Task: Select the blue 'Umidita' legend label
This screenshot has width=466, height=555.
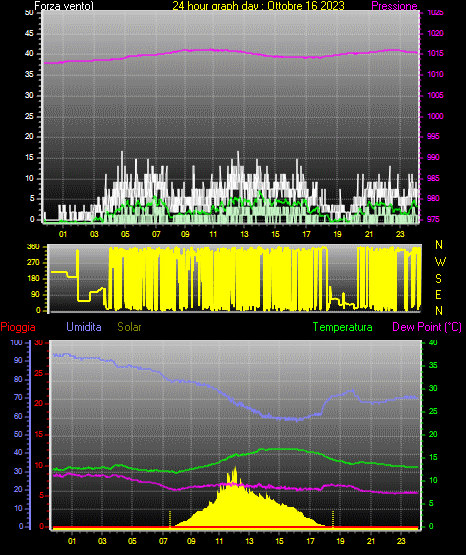Action: click(84, 327)
